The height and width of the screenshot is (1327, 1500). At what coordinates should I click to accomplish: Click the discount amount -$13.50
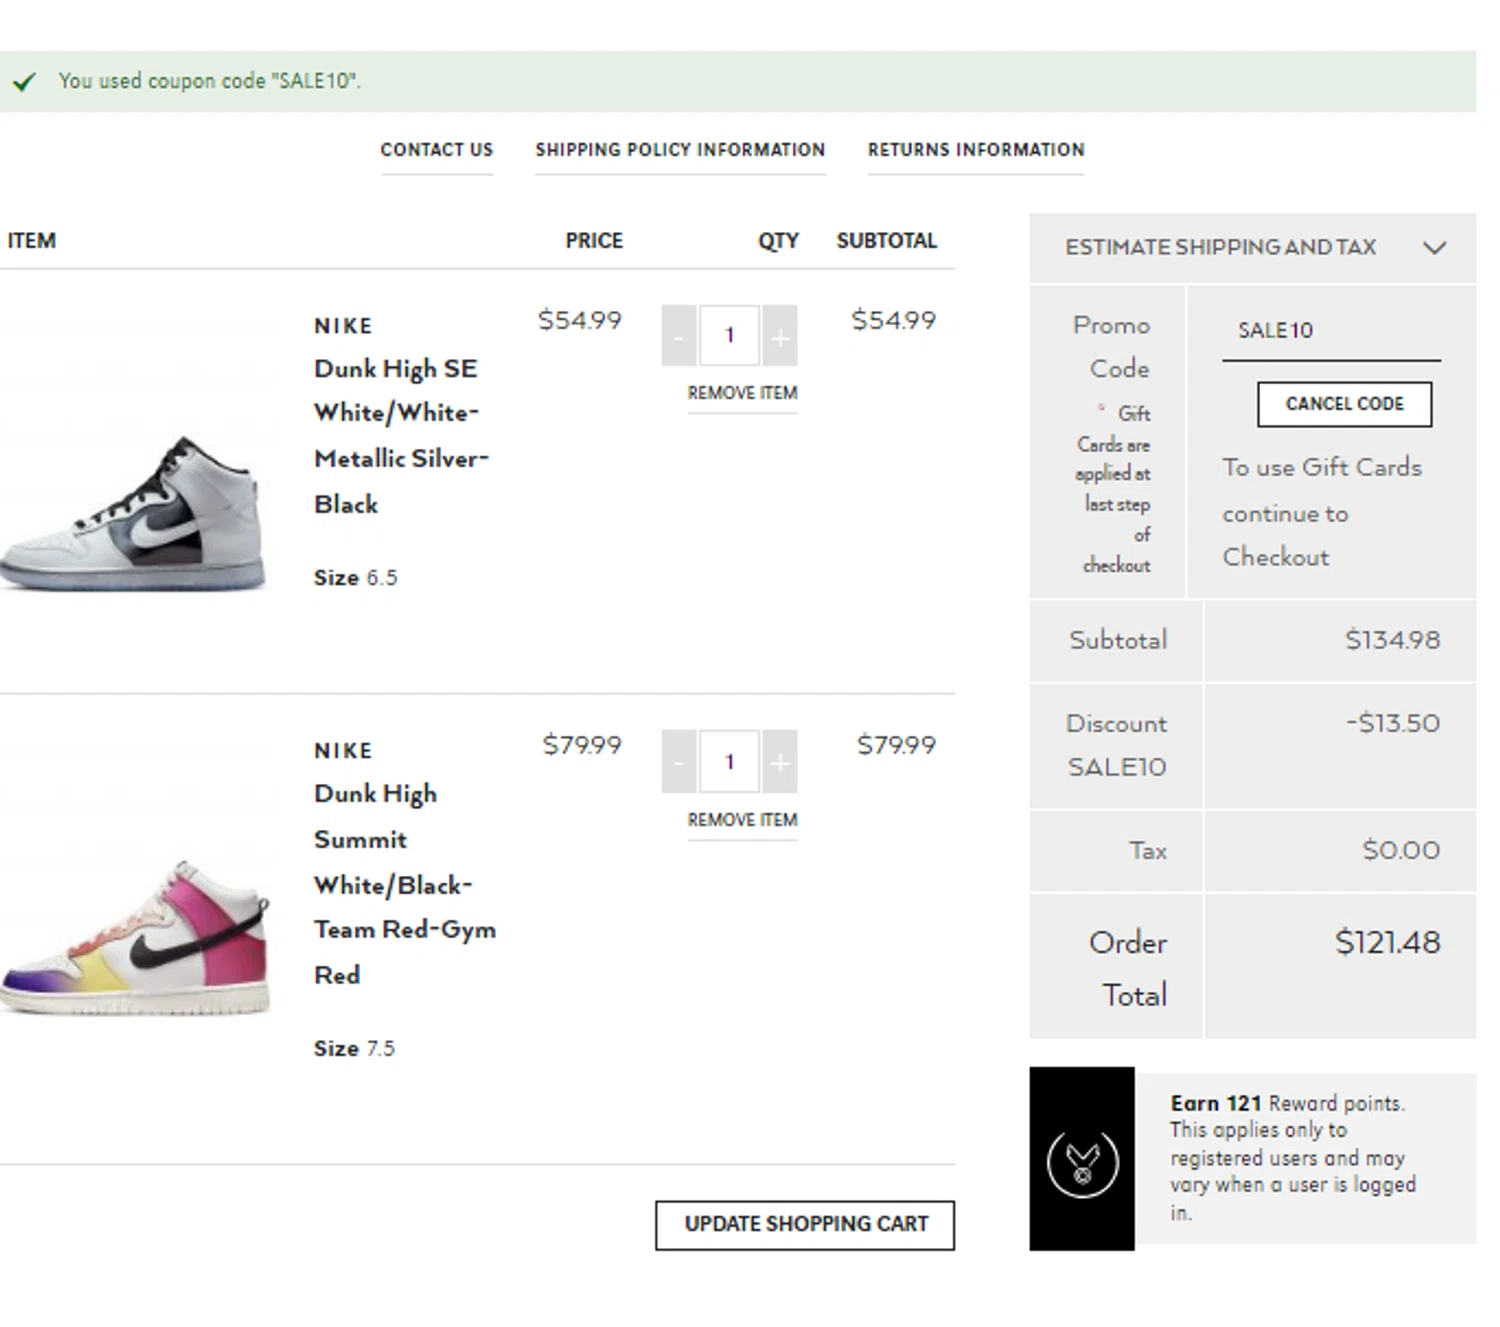pos(1393,723)
